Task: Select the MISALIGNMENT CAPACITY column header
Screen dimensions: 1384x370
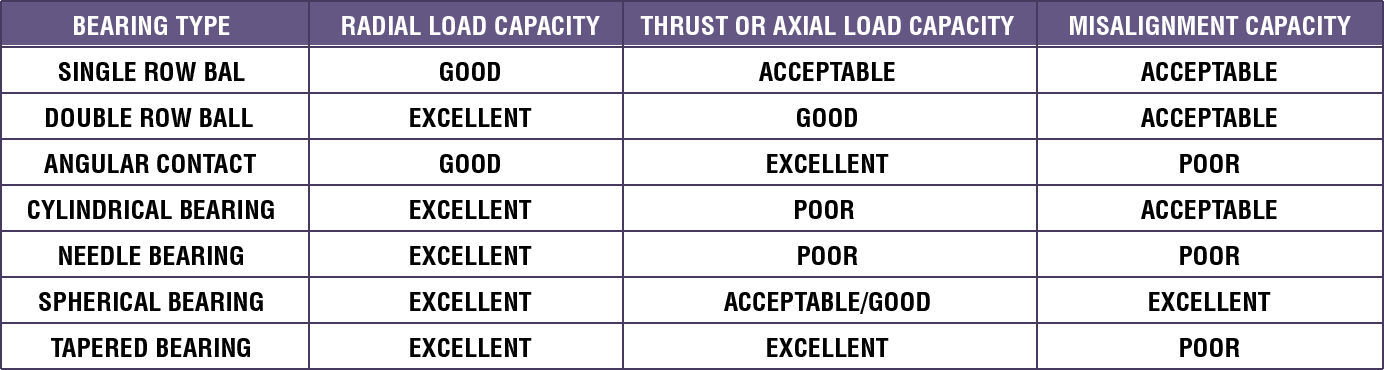Action: click(x=1210, y=26)
